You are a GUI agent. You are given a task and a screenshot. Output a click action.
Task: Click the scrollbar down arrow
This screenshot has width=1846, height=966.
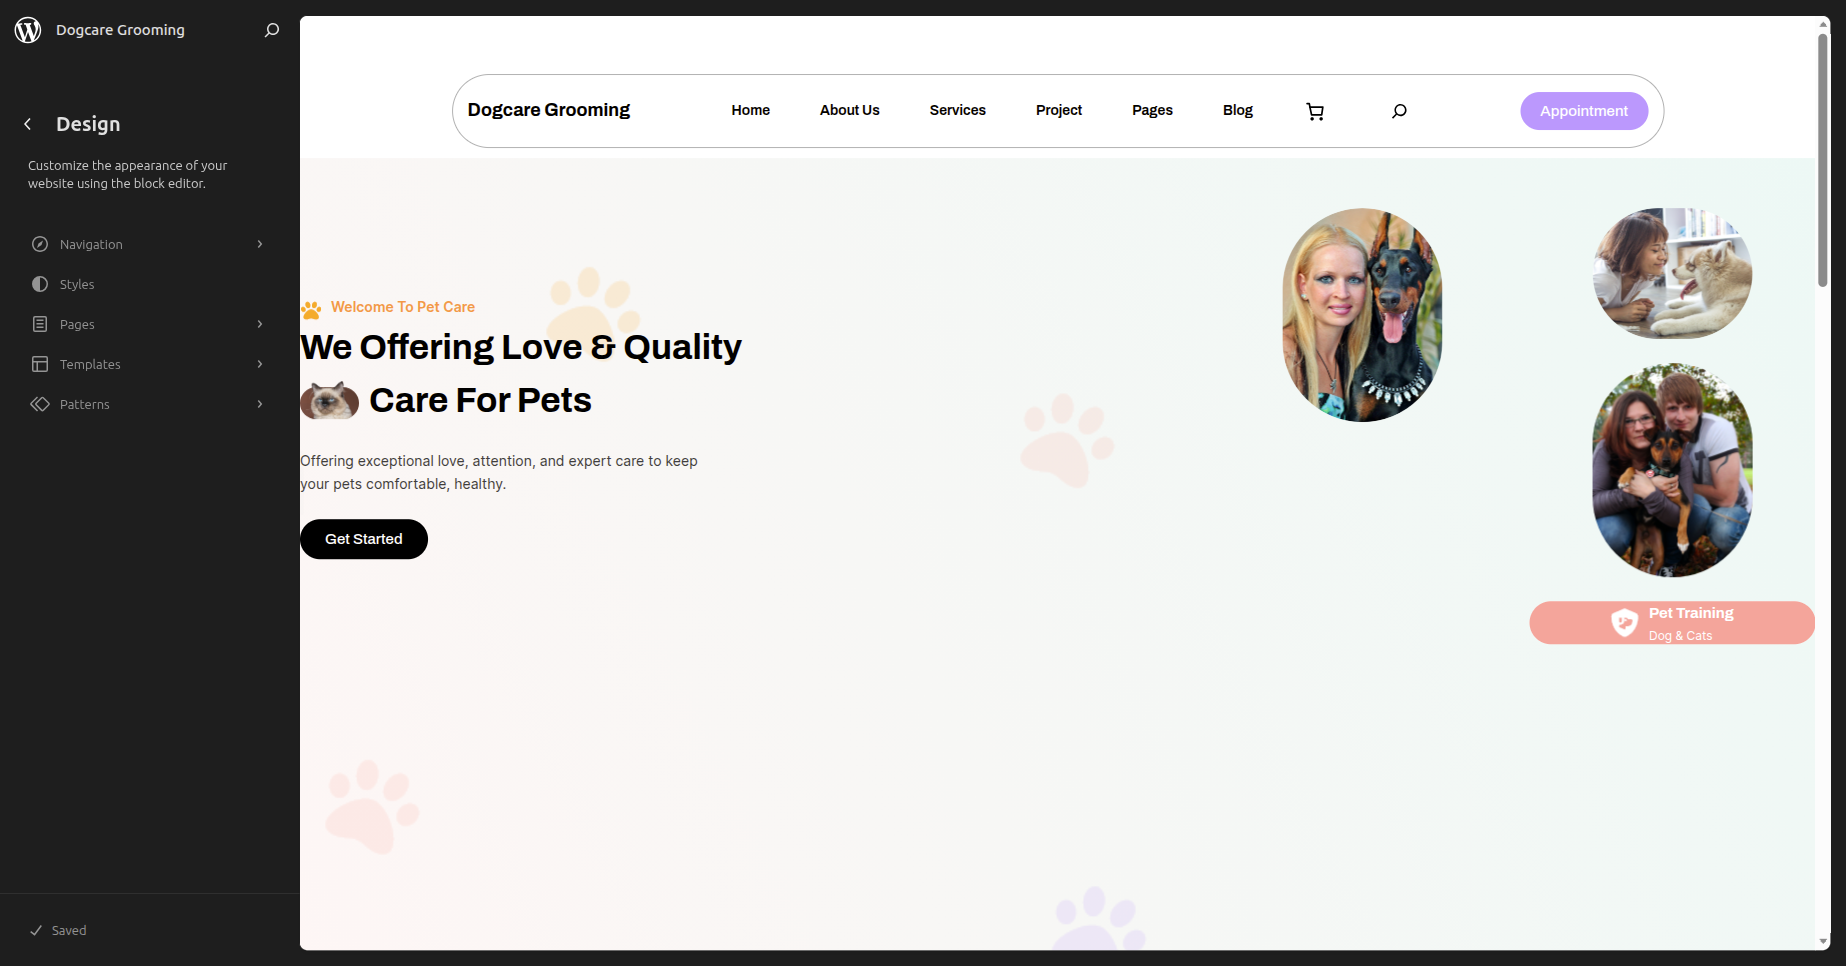click(x=1823, y=942)
